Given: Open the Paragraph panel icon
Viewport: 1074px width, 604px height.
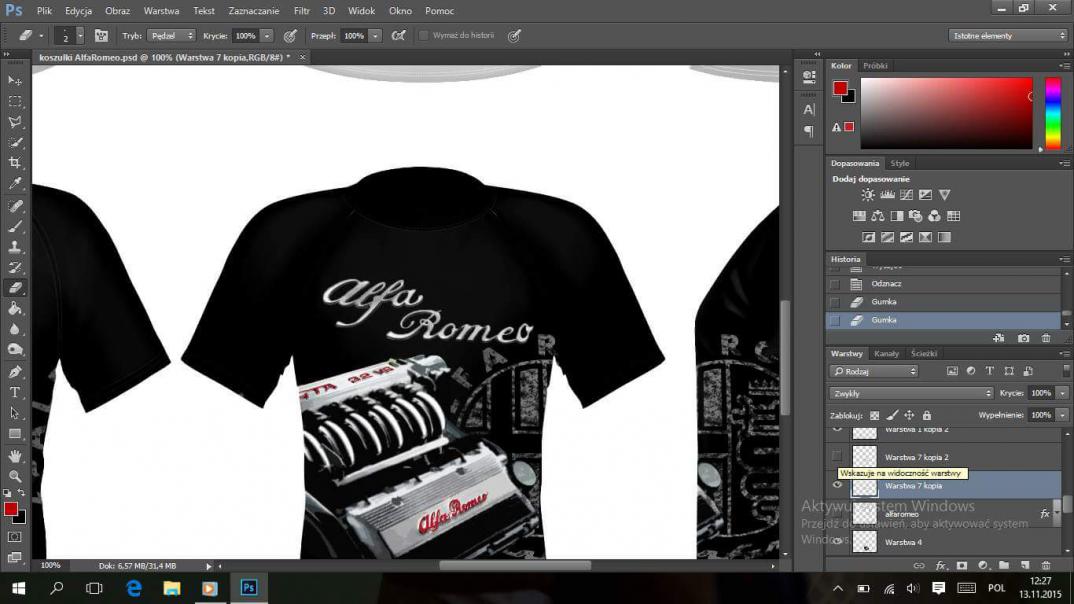Looking at the screenshot, I should point(809,131).
